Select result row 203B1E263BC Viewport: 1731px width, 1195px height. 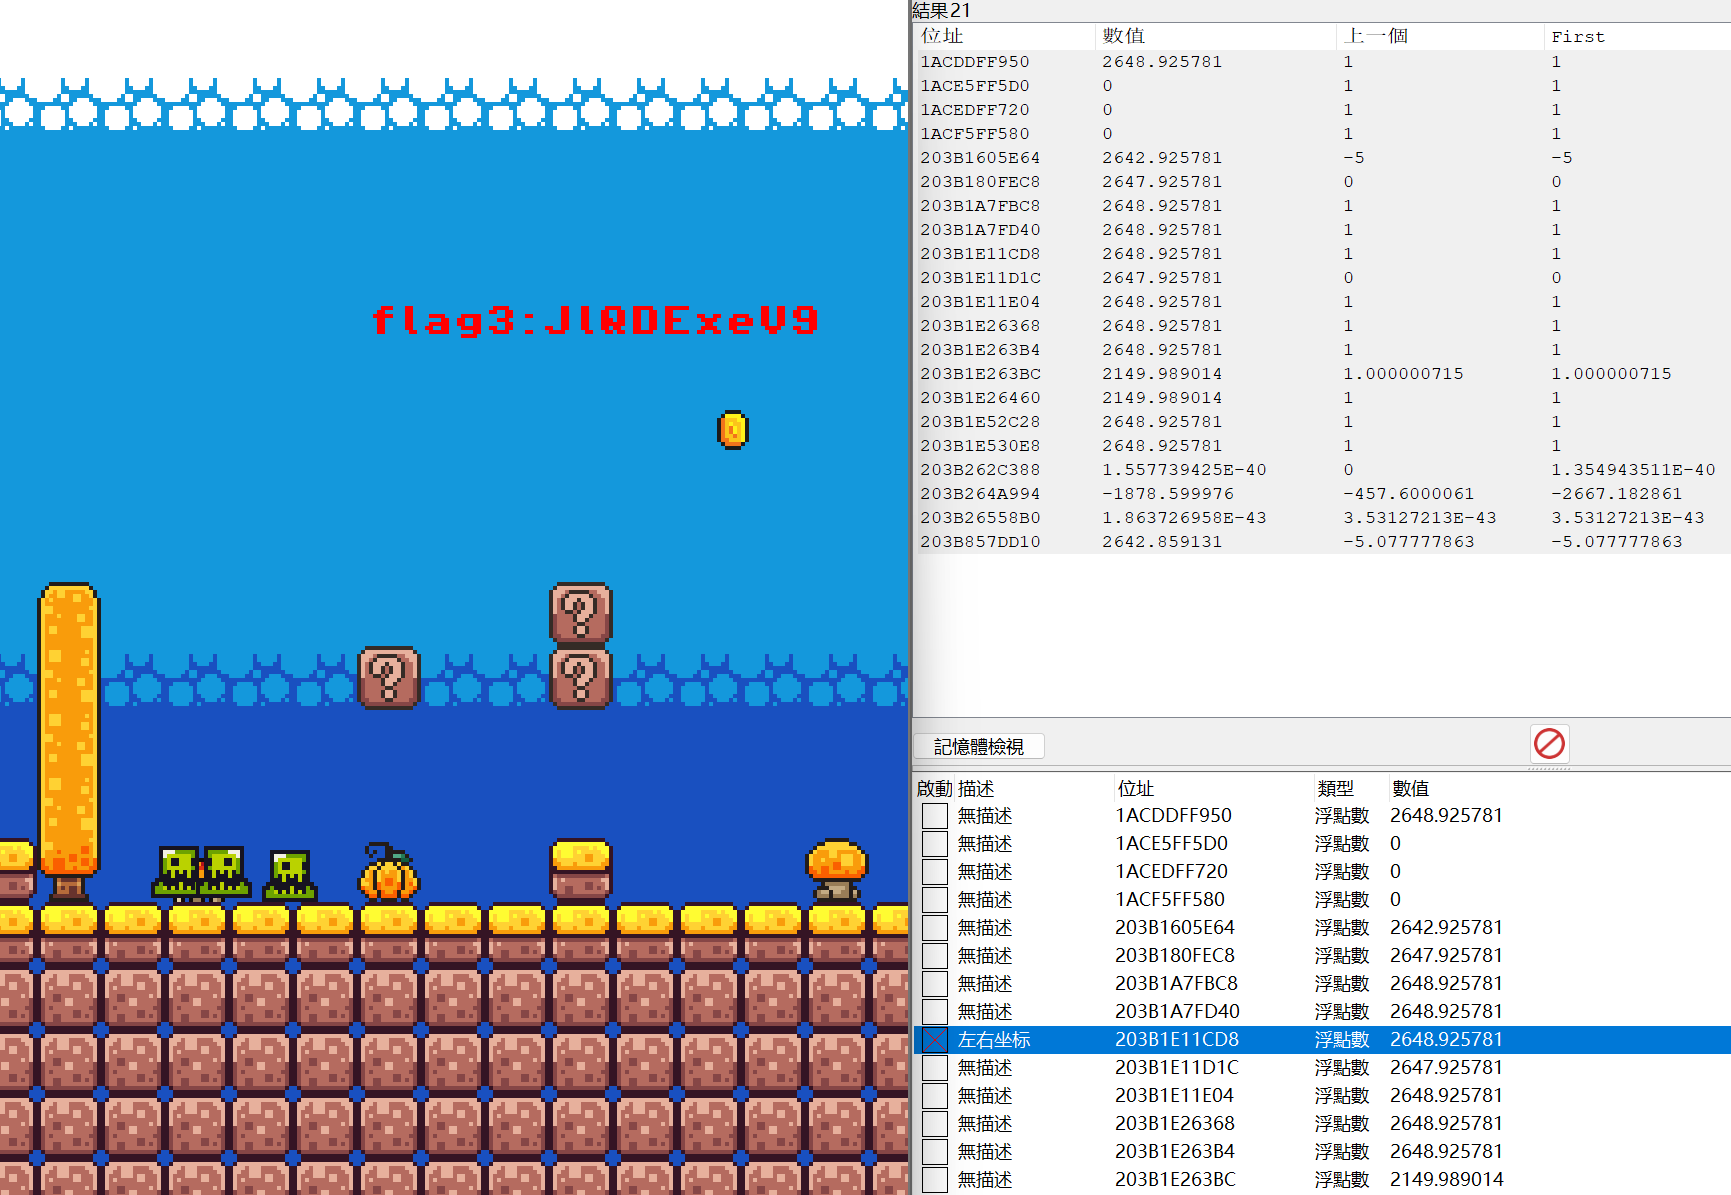(1322, 374)
